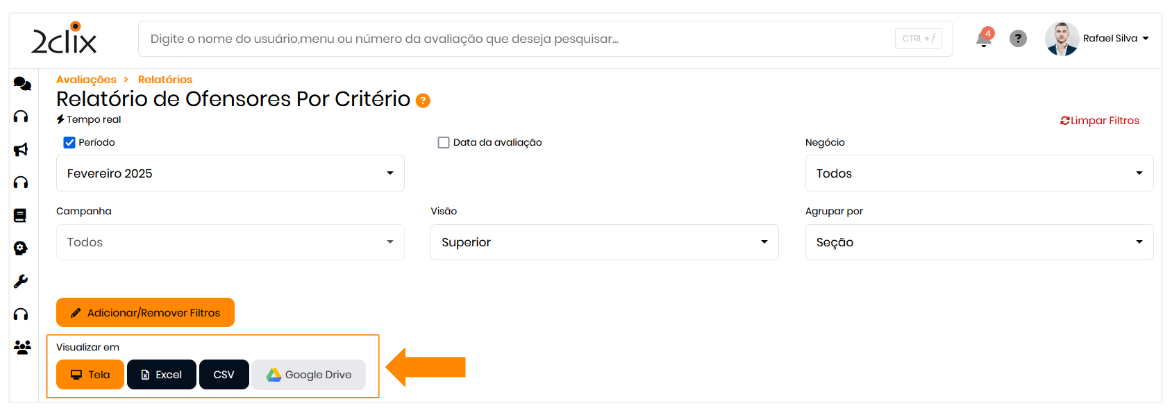Open the users group sidebar icon
1174x413 pixels.
(21, 347)
